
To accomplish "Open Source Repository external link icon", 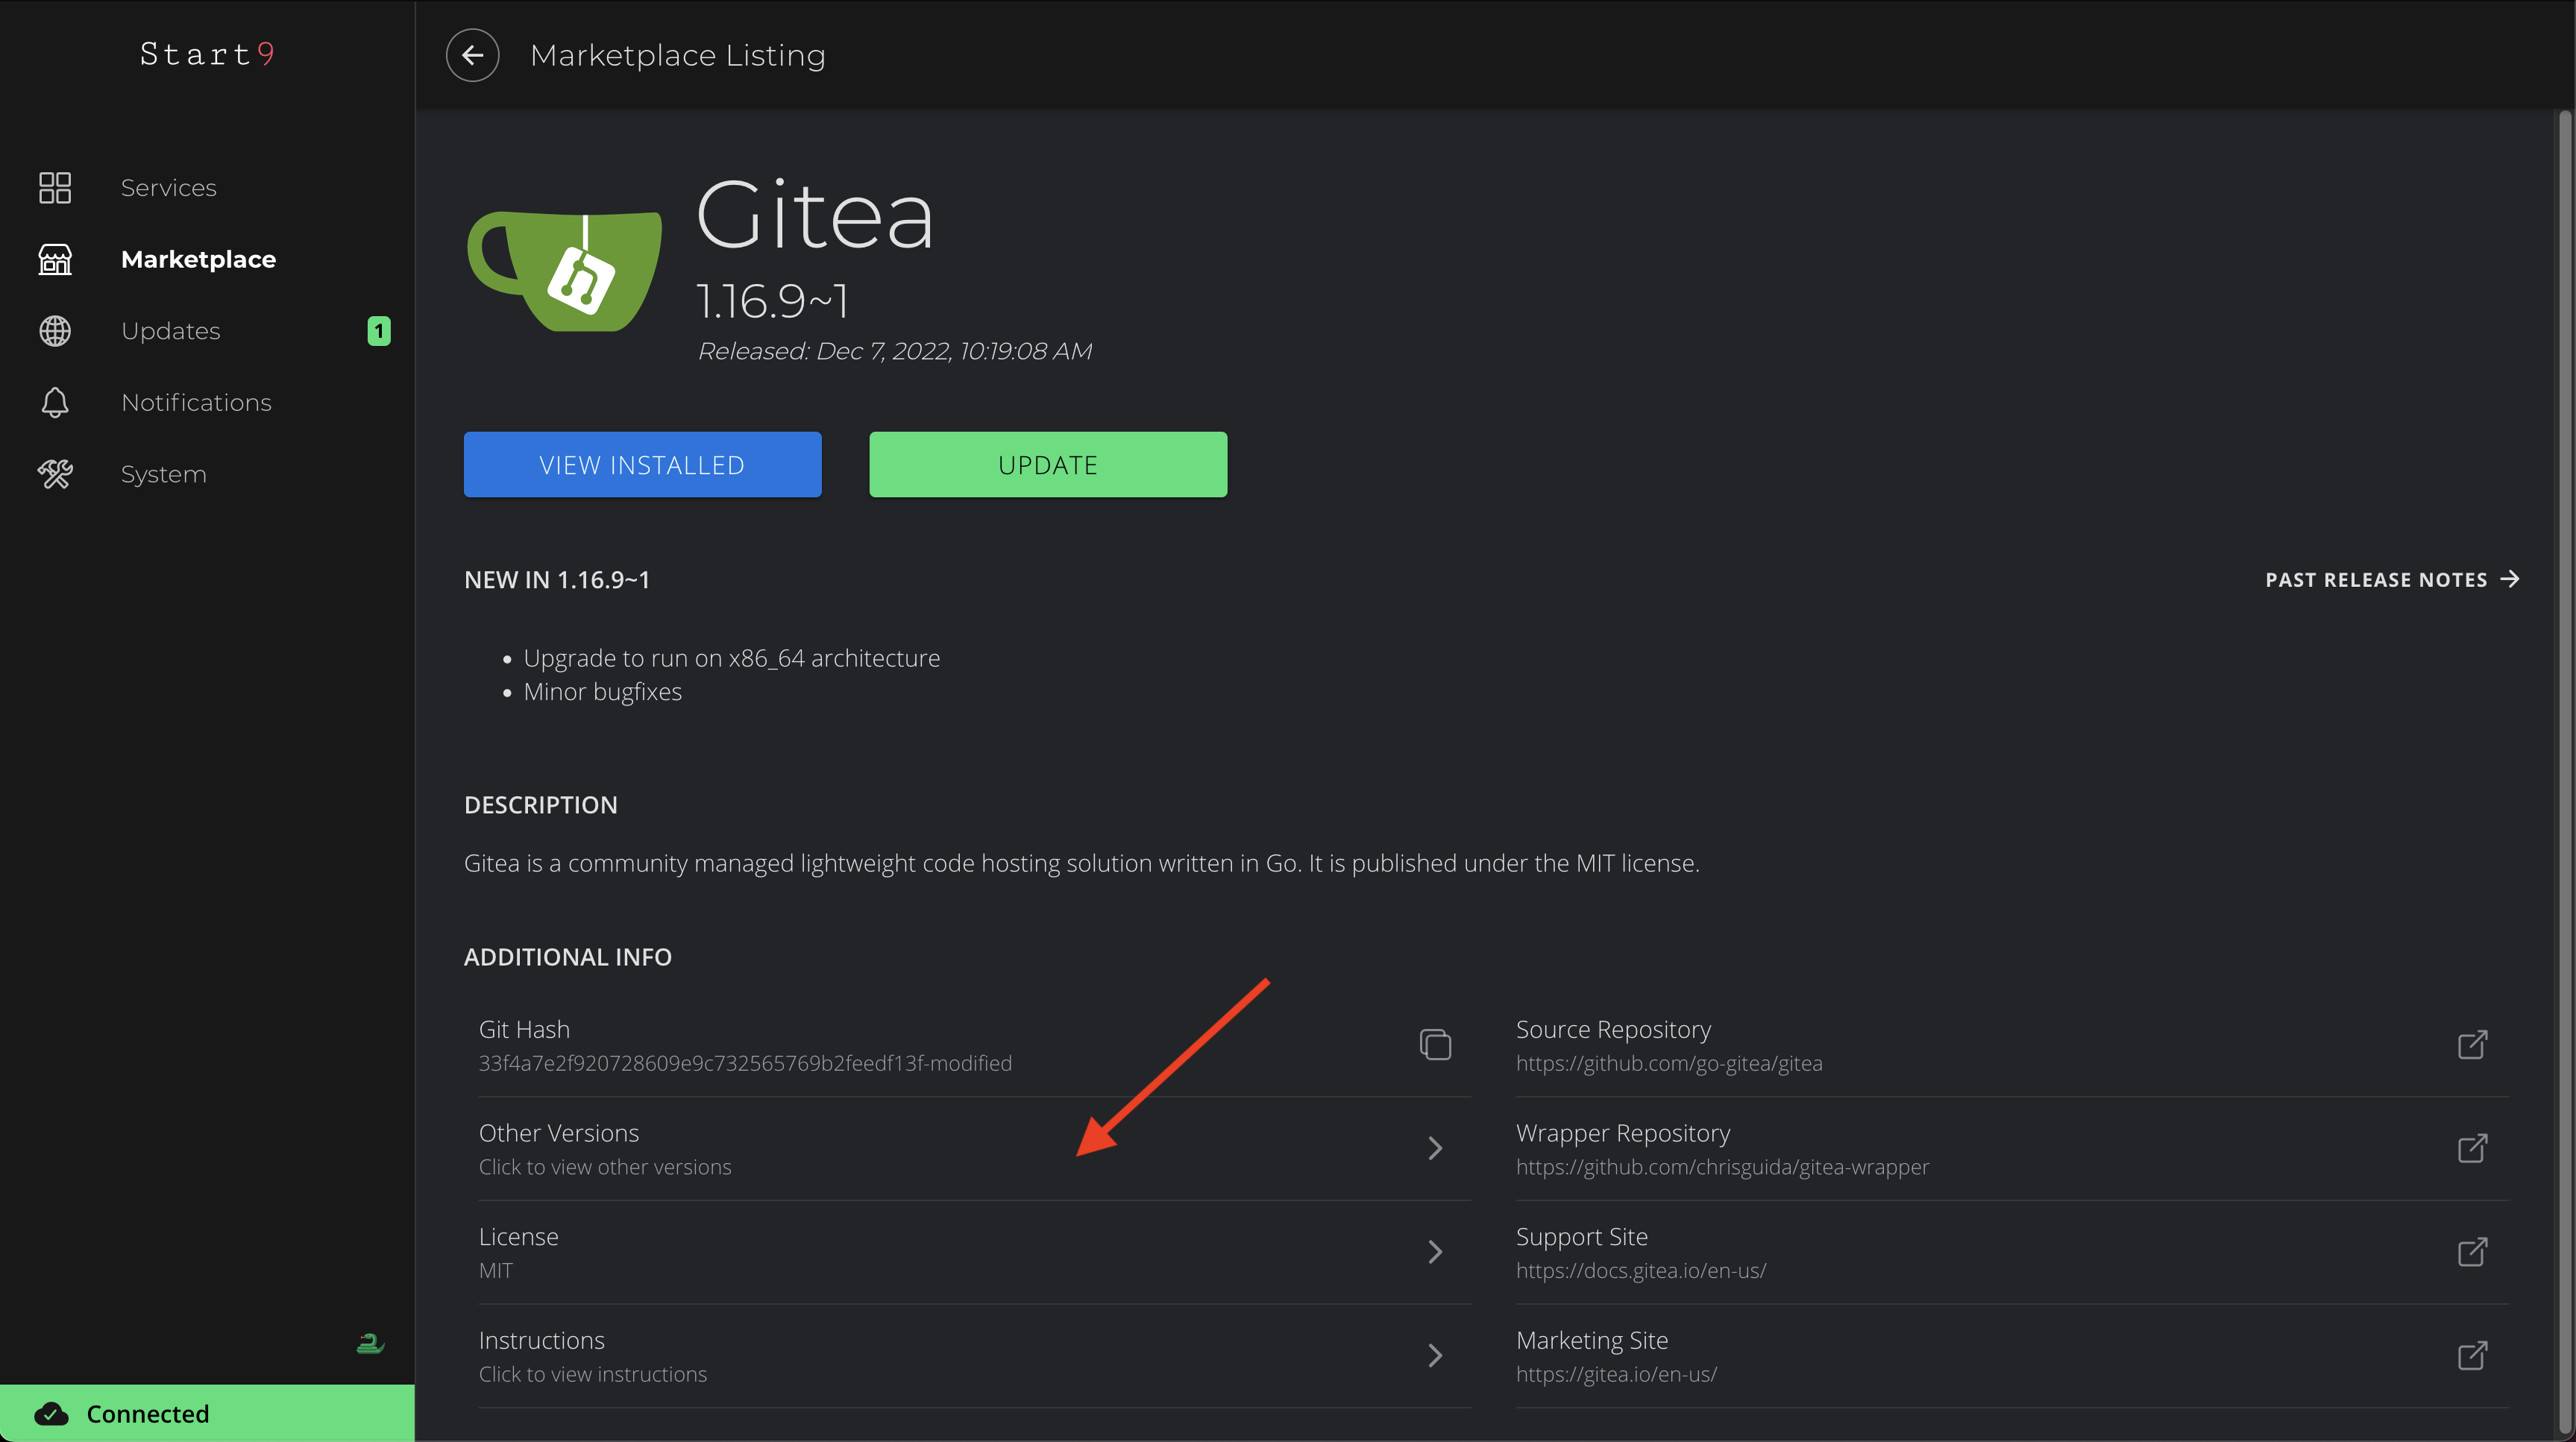I will (2472, 1044).
